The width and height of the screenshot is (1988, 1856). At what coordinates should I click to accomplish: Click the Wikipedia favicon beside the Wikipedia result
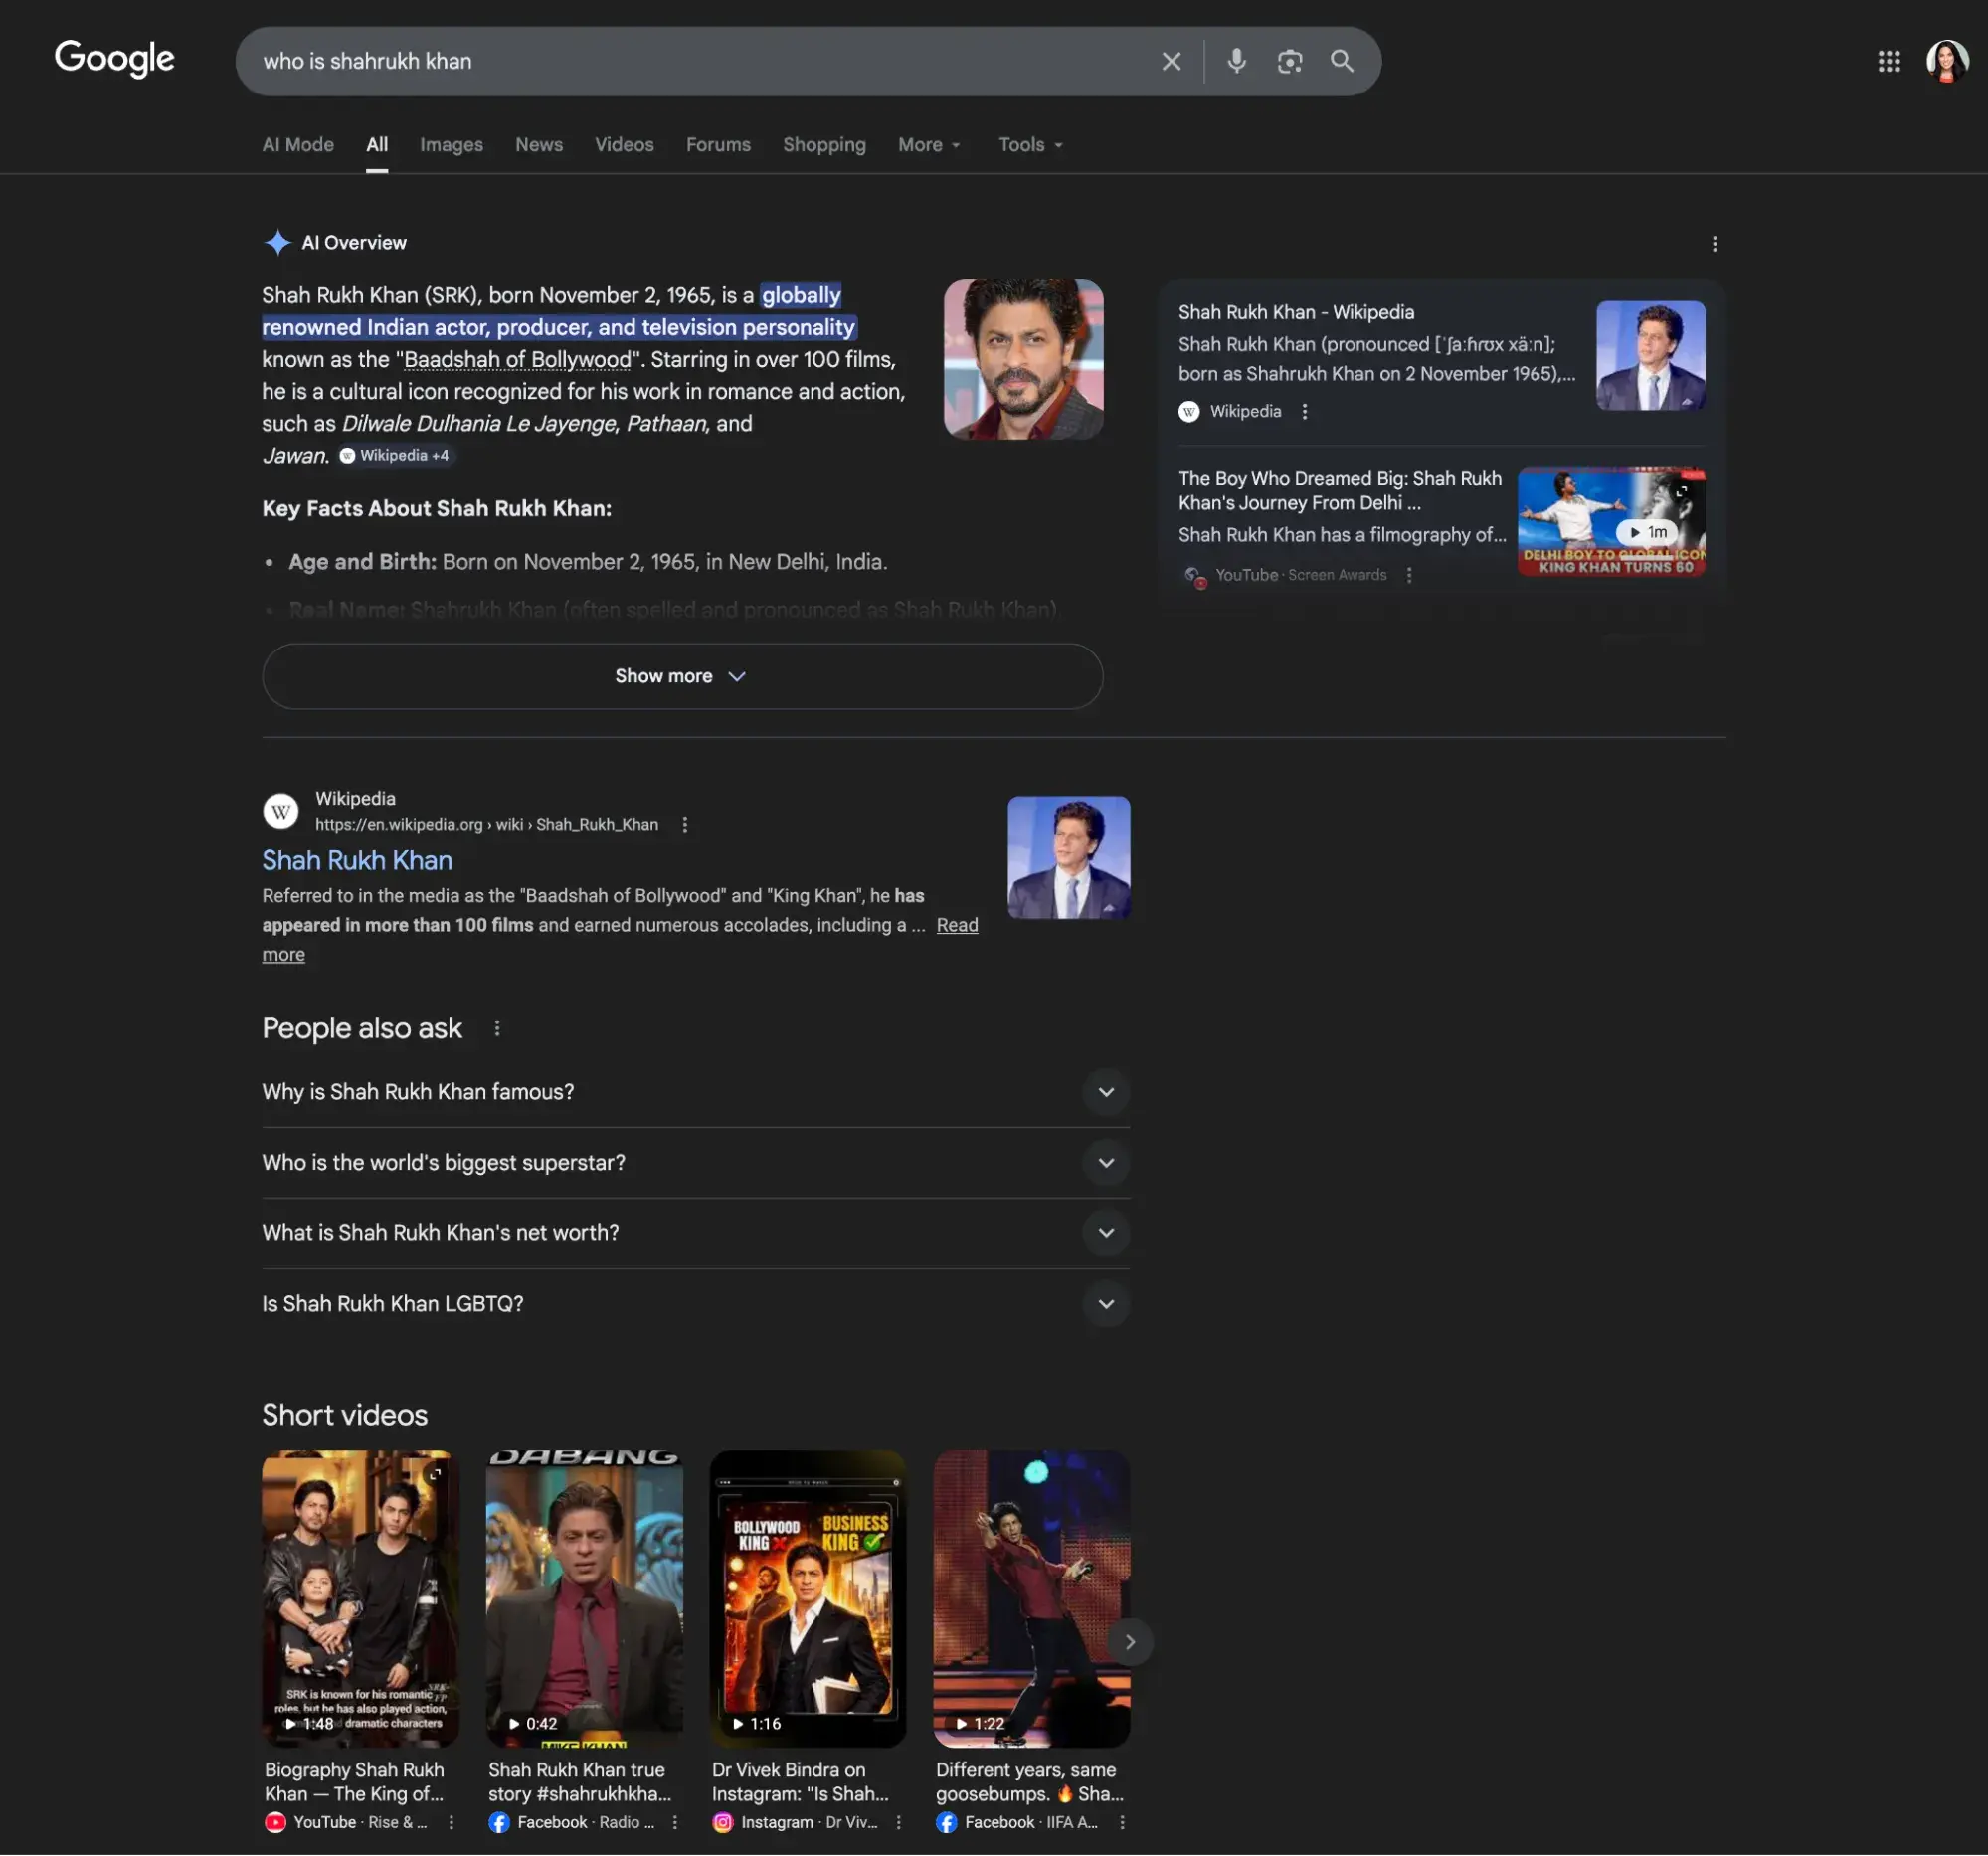point(280,811)
